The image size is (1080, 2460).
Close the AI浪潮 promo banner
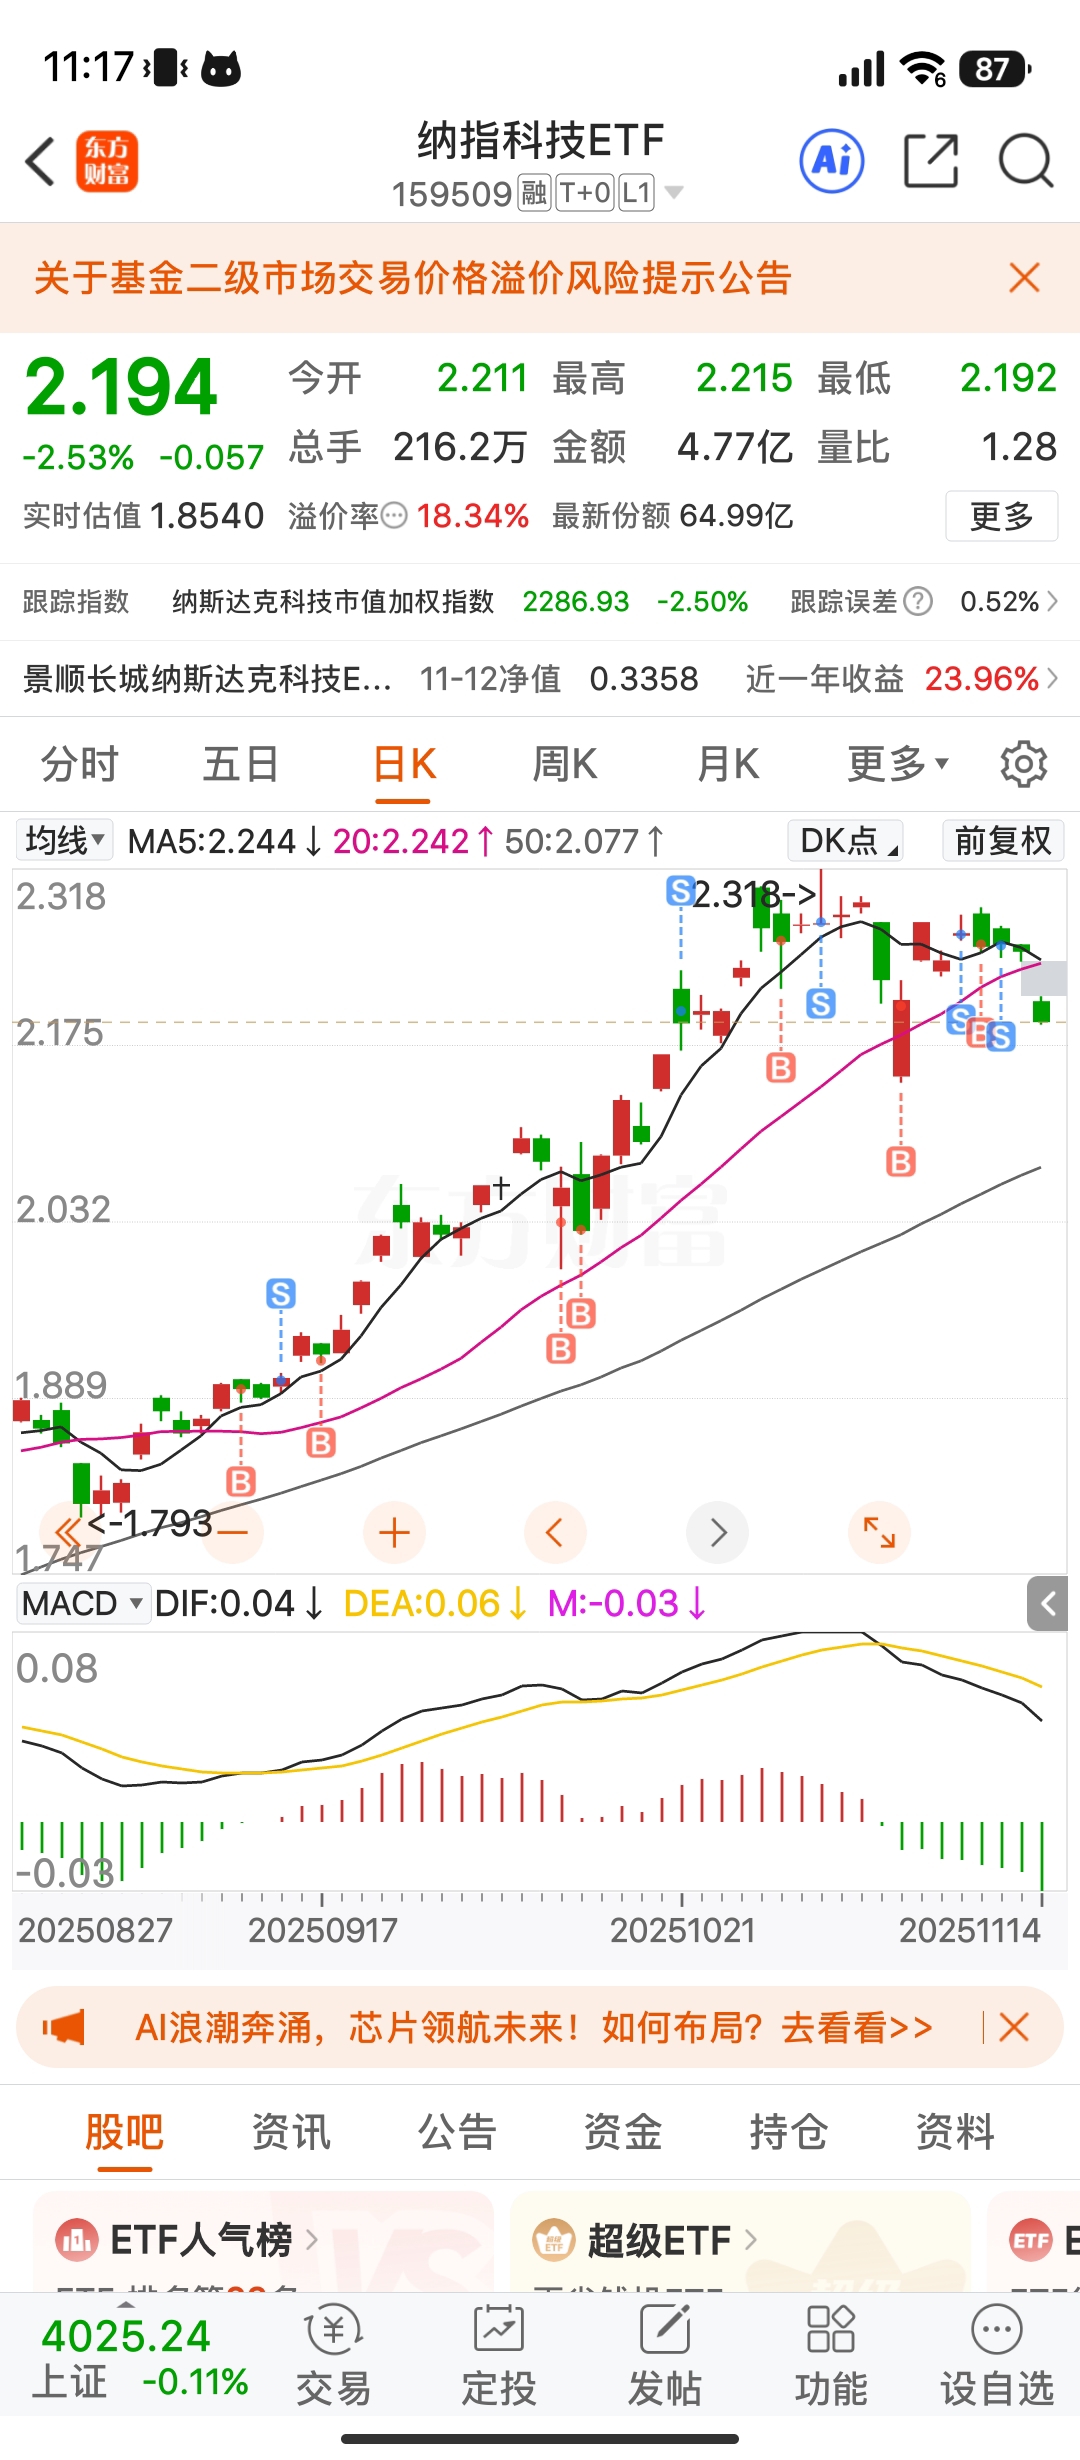[1014, 2027]
